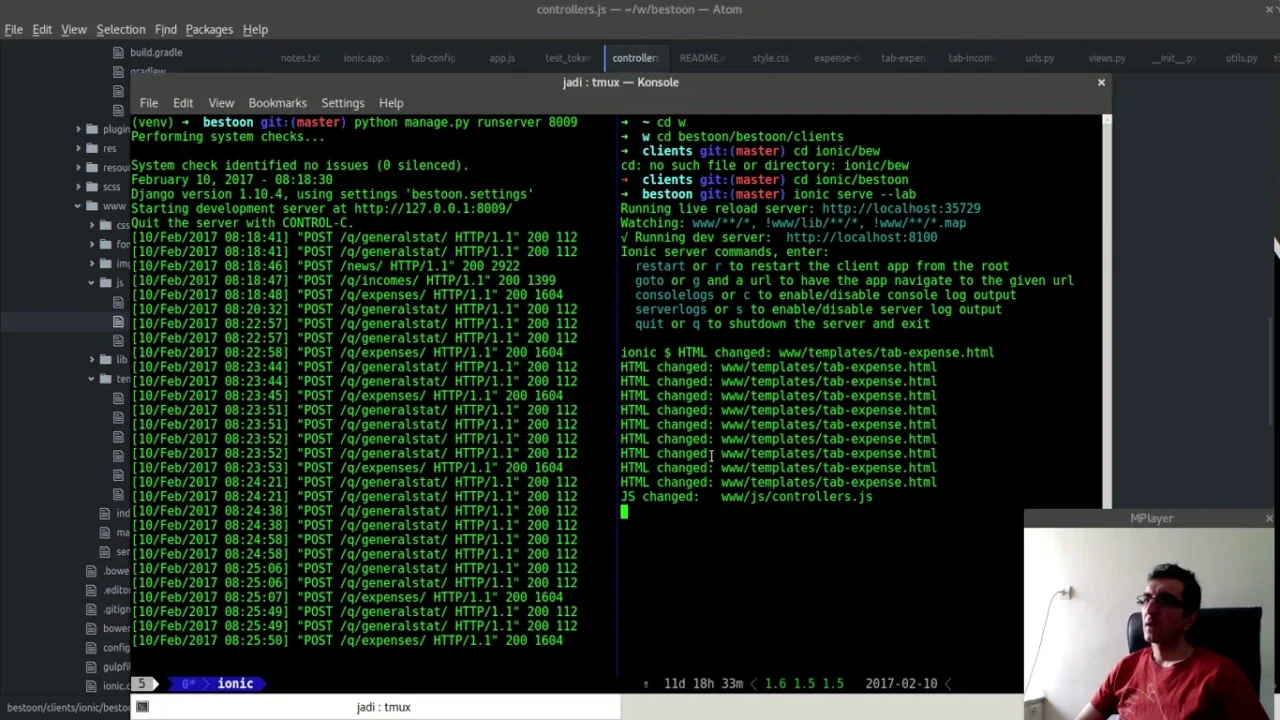1280x720 pixels.
Task: Click the http://127.0.0.1:8009/ server URL
Action: 432,209
